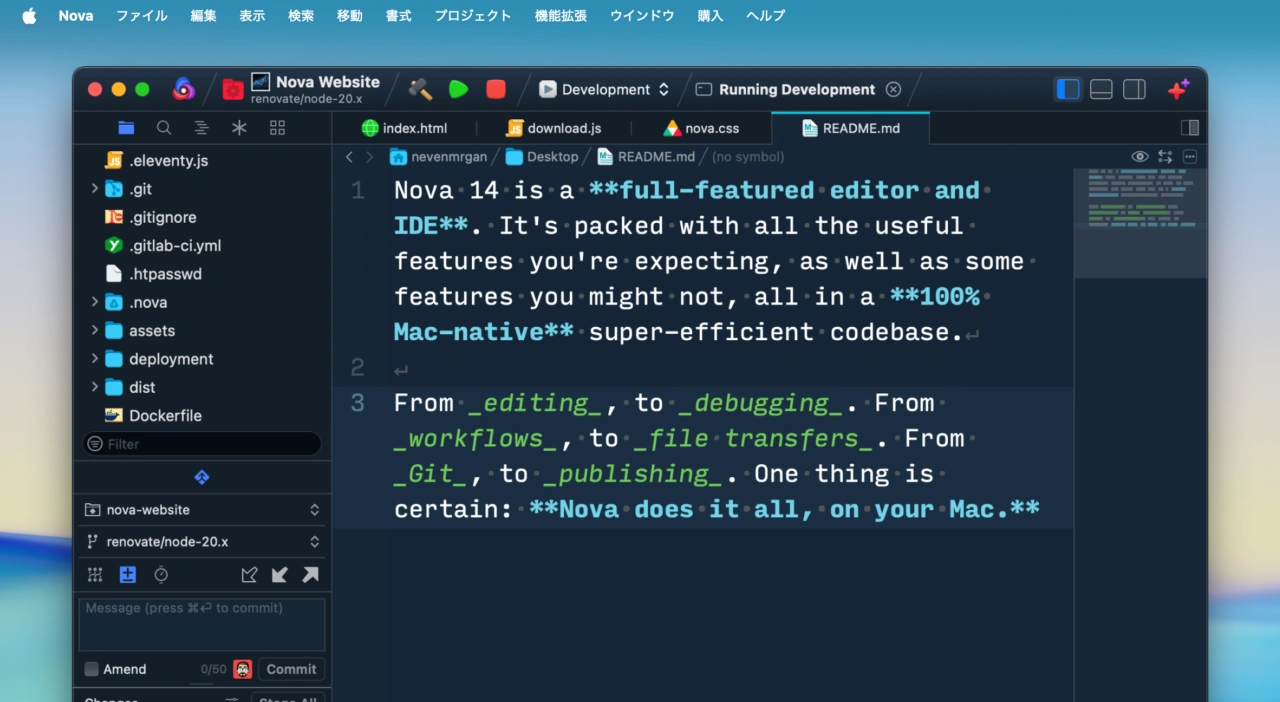Open the Development task selector
This screenshot has width=1280, height=702.
(x=604, y=89)
